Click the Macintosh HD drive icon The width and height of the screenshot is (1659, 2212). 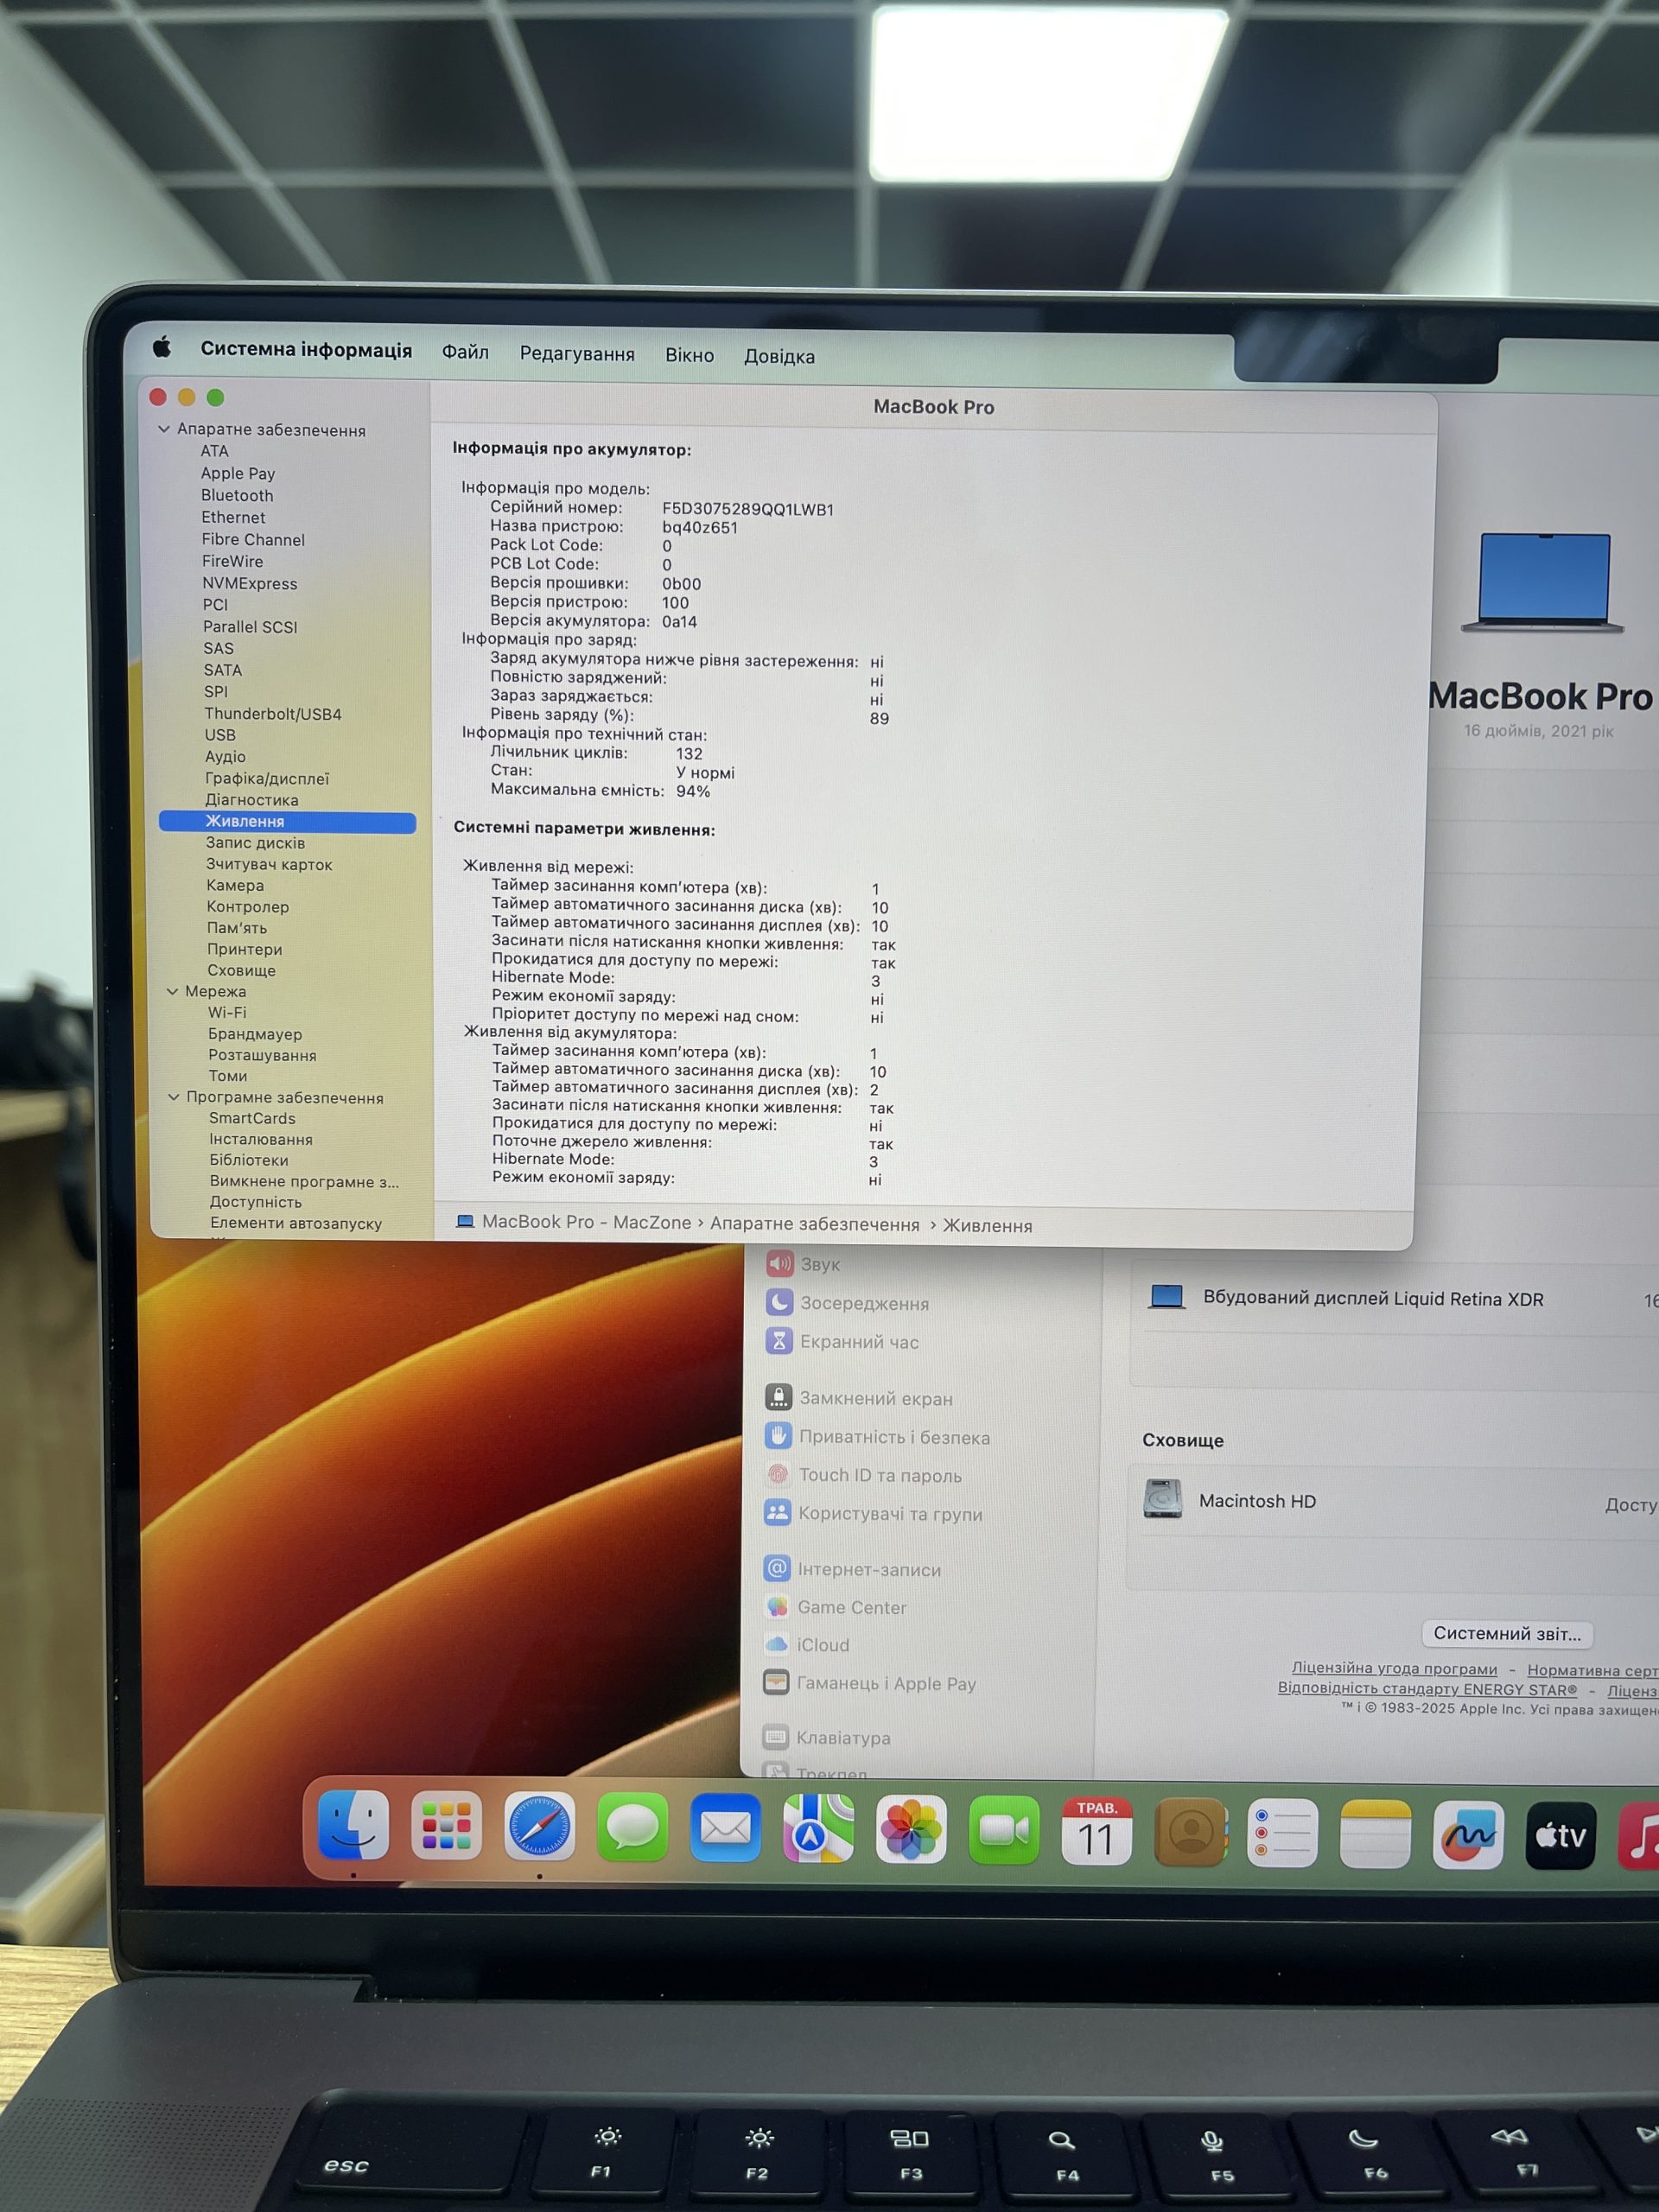[x=1163, y=1499]
